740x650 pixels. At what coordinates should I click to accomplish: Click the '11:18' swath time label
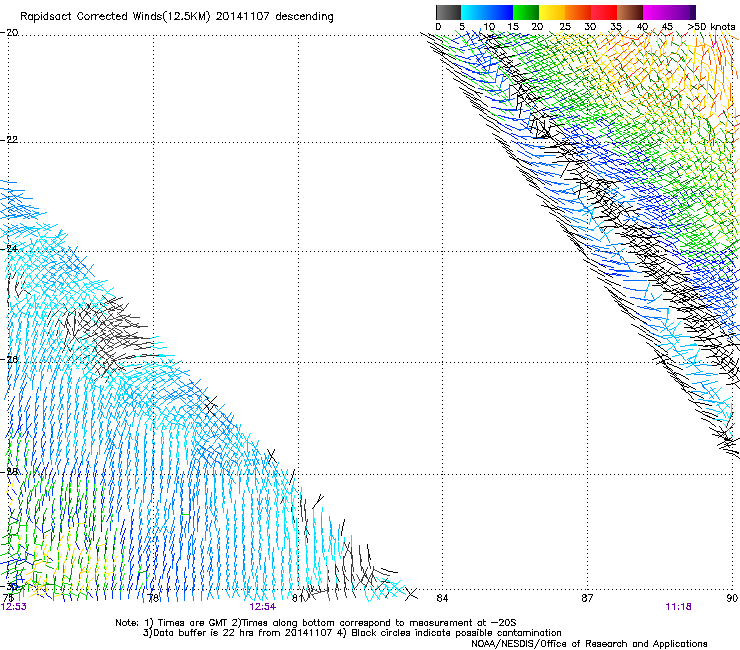(678, 607)
